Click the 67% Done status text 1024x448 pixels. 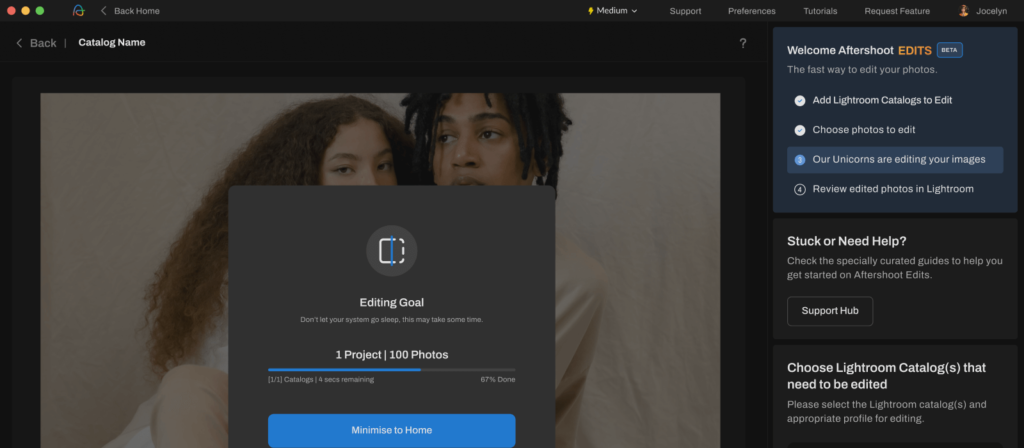[x=498, y=379]
